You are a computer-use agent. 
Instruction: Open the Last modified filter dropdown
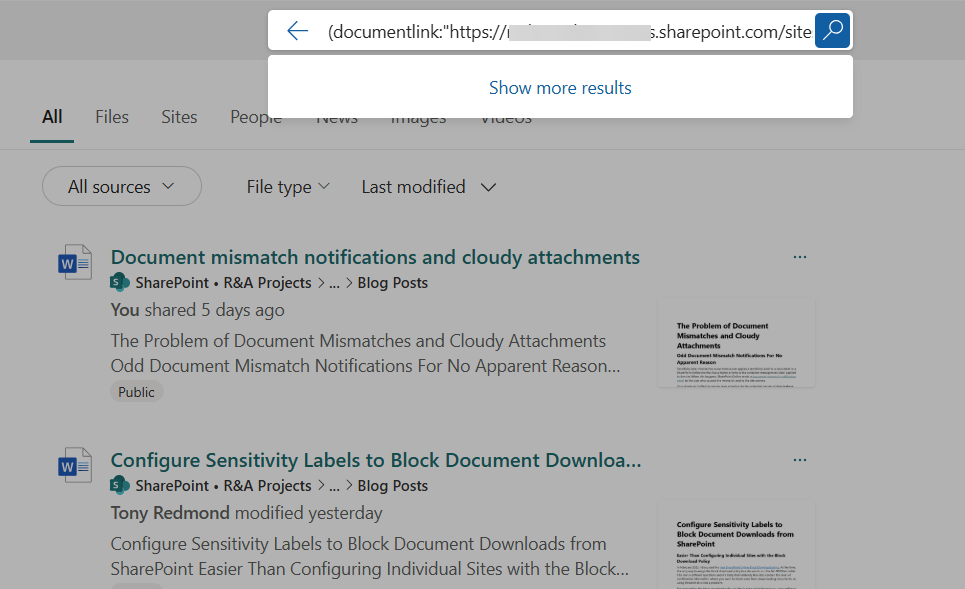coord(429,186)
